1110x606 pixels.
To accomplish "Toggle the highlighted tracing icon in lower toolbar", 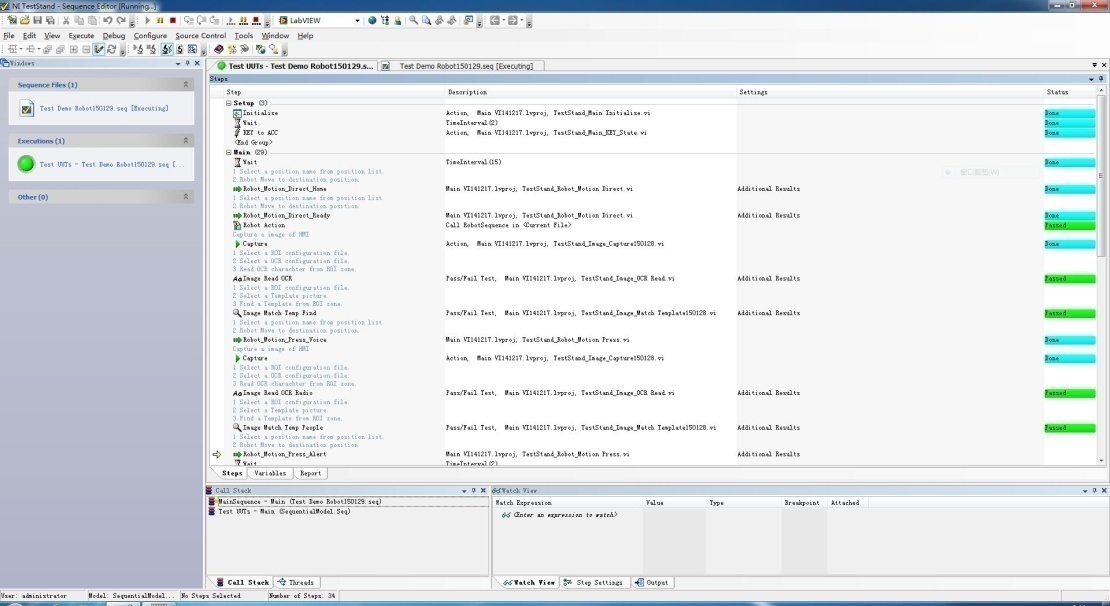I will [x=166, y=50].
